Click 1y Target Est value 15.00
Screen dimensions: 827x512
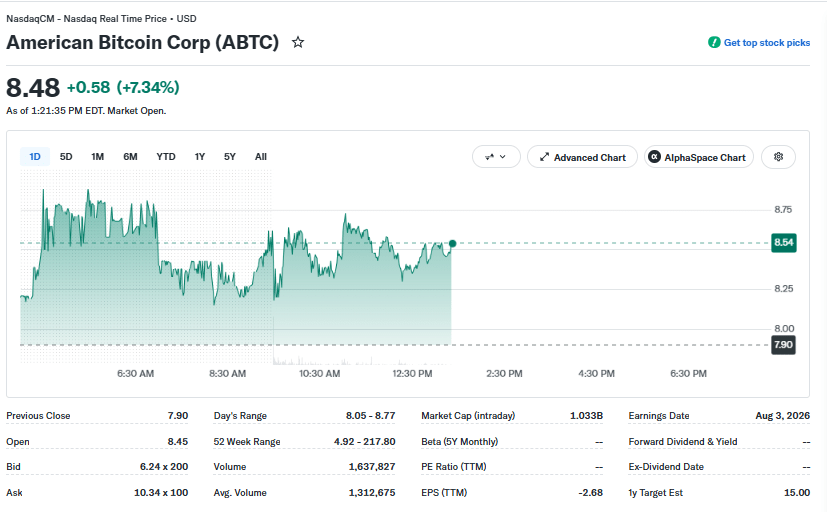(x=797, y=492)
